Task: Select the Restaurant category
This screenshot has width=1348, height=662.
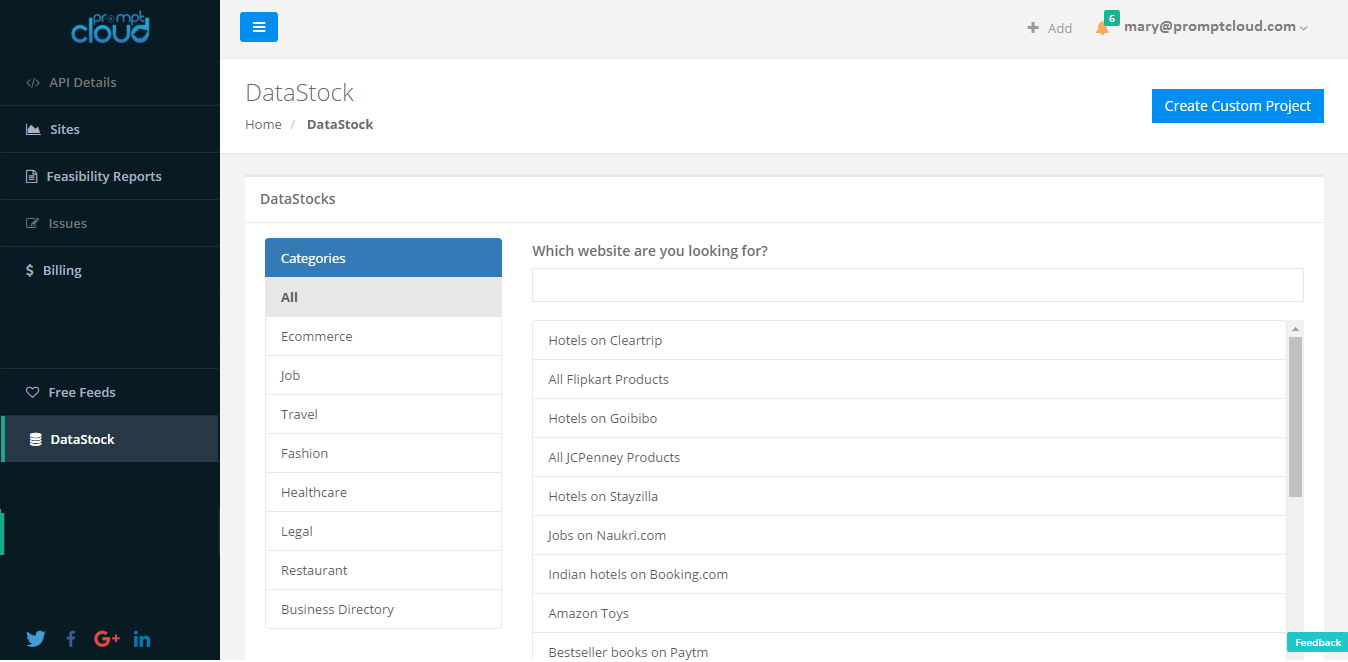Action: [383, 570]
